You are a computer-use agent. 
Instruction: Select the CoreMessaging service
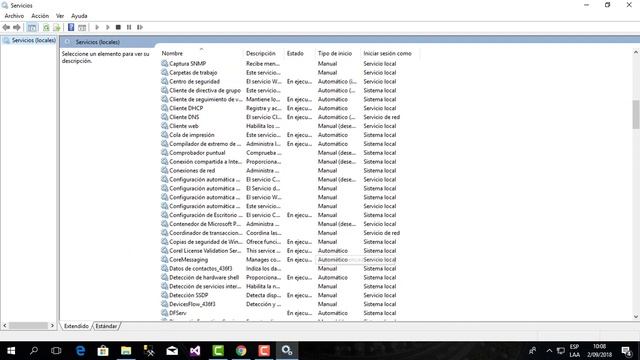click(x=189, y=260)
